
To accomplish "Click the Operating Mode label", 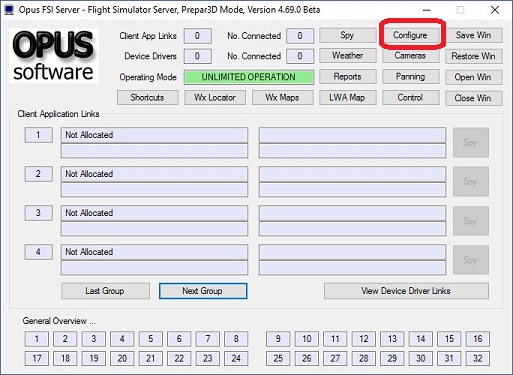I will tap(148, 77).
